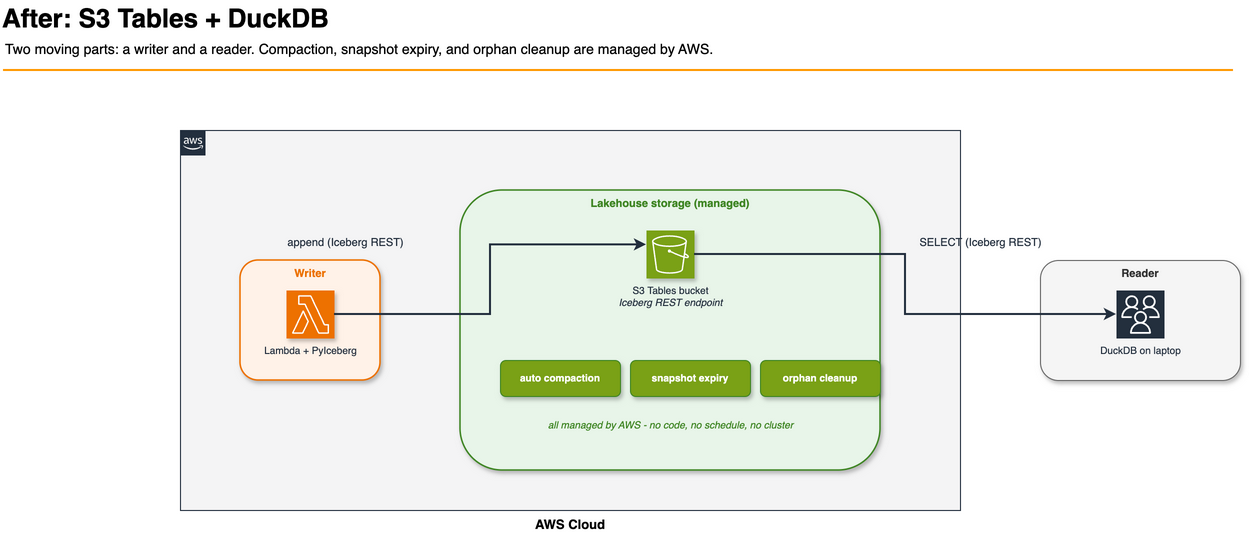Select the 'SELECT (Iceberg REST)' edge label

tap(980, 242)
